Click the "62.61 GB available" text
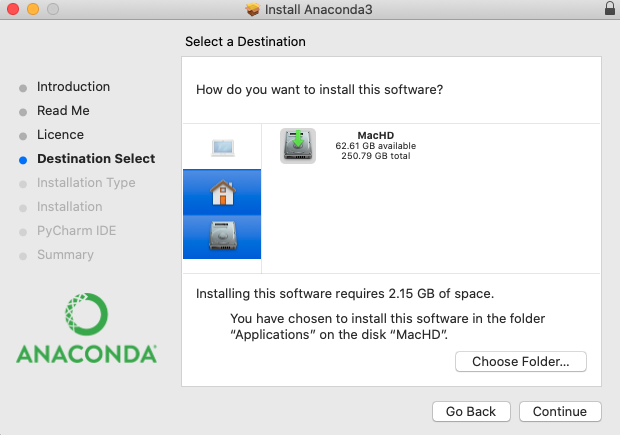The width and height of the screenshot is (620, 435). [376, 146]
